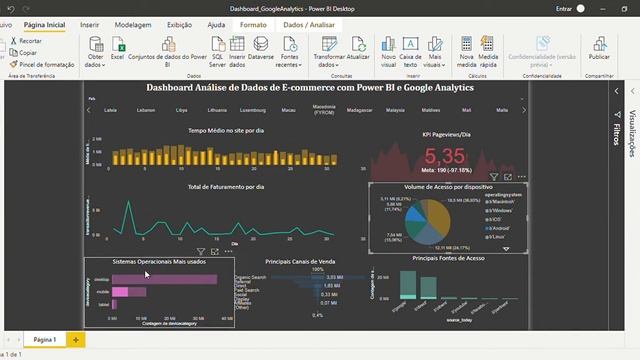Switch to Exibição ribbon tab
This screenshot has width=640, height=360.
(x=179, y=25)
